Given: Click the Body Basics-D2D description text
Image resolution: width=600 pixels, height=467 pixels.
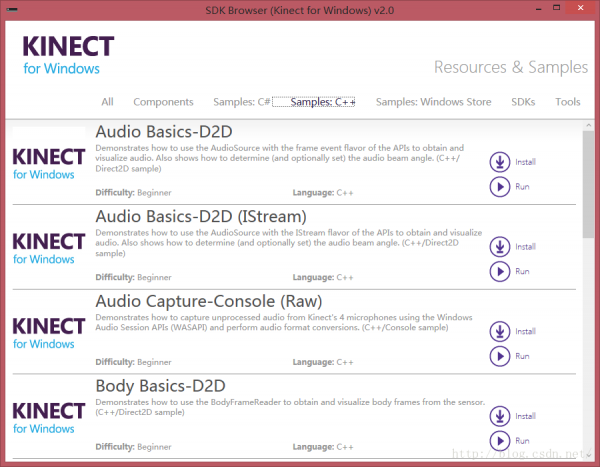Looking at the screenshot, I should [x=290, y=407].
